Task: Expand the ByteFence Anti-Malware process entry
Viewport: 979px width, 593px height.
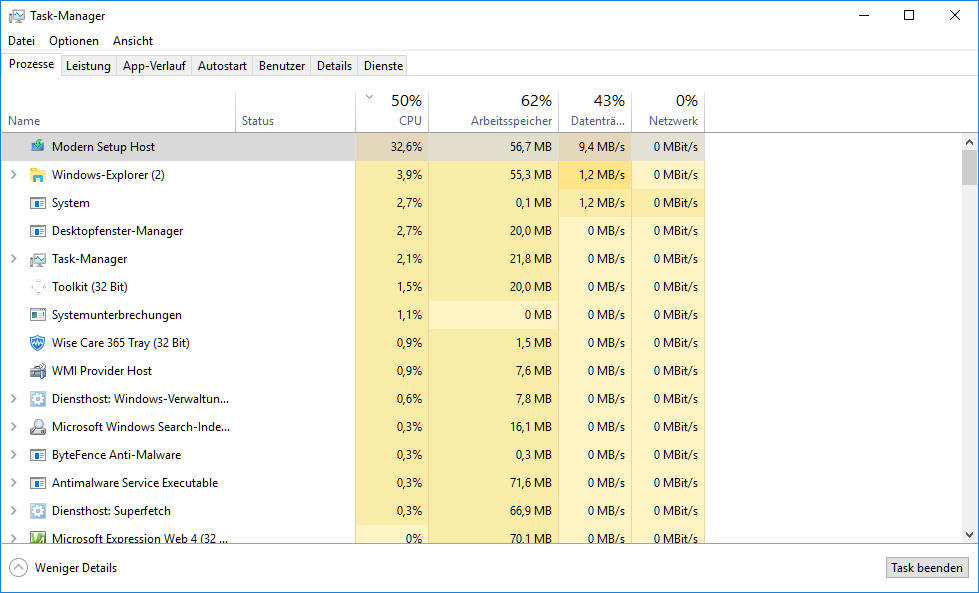Action: pos(13,455)
